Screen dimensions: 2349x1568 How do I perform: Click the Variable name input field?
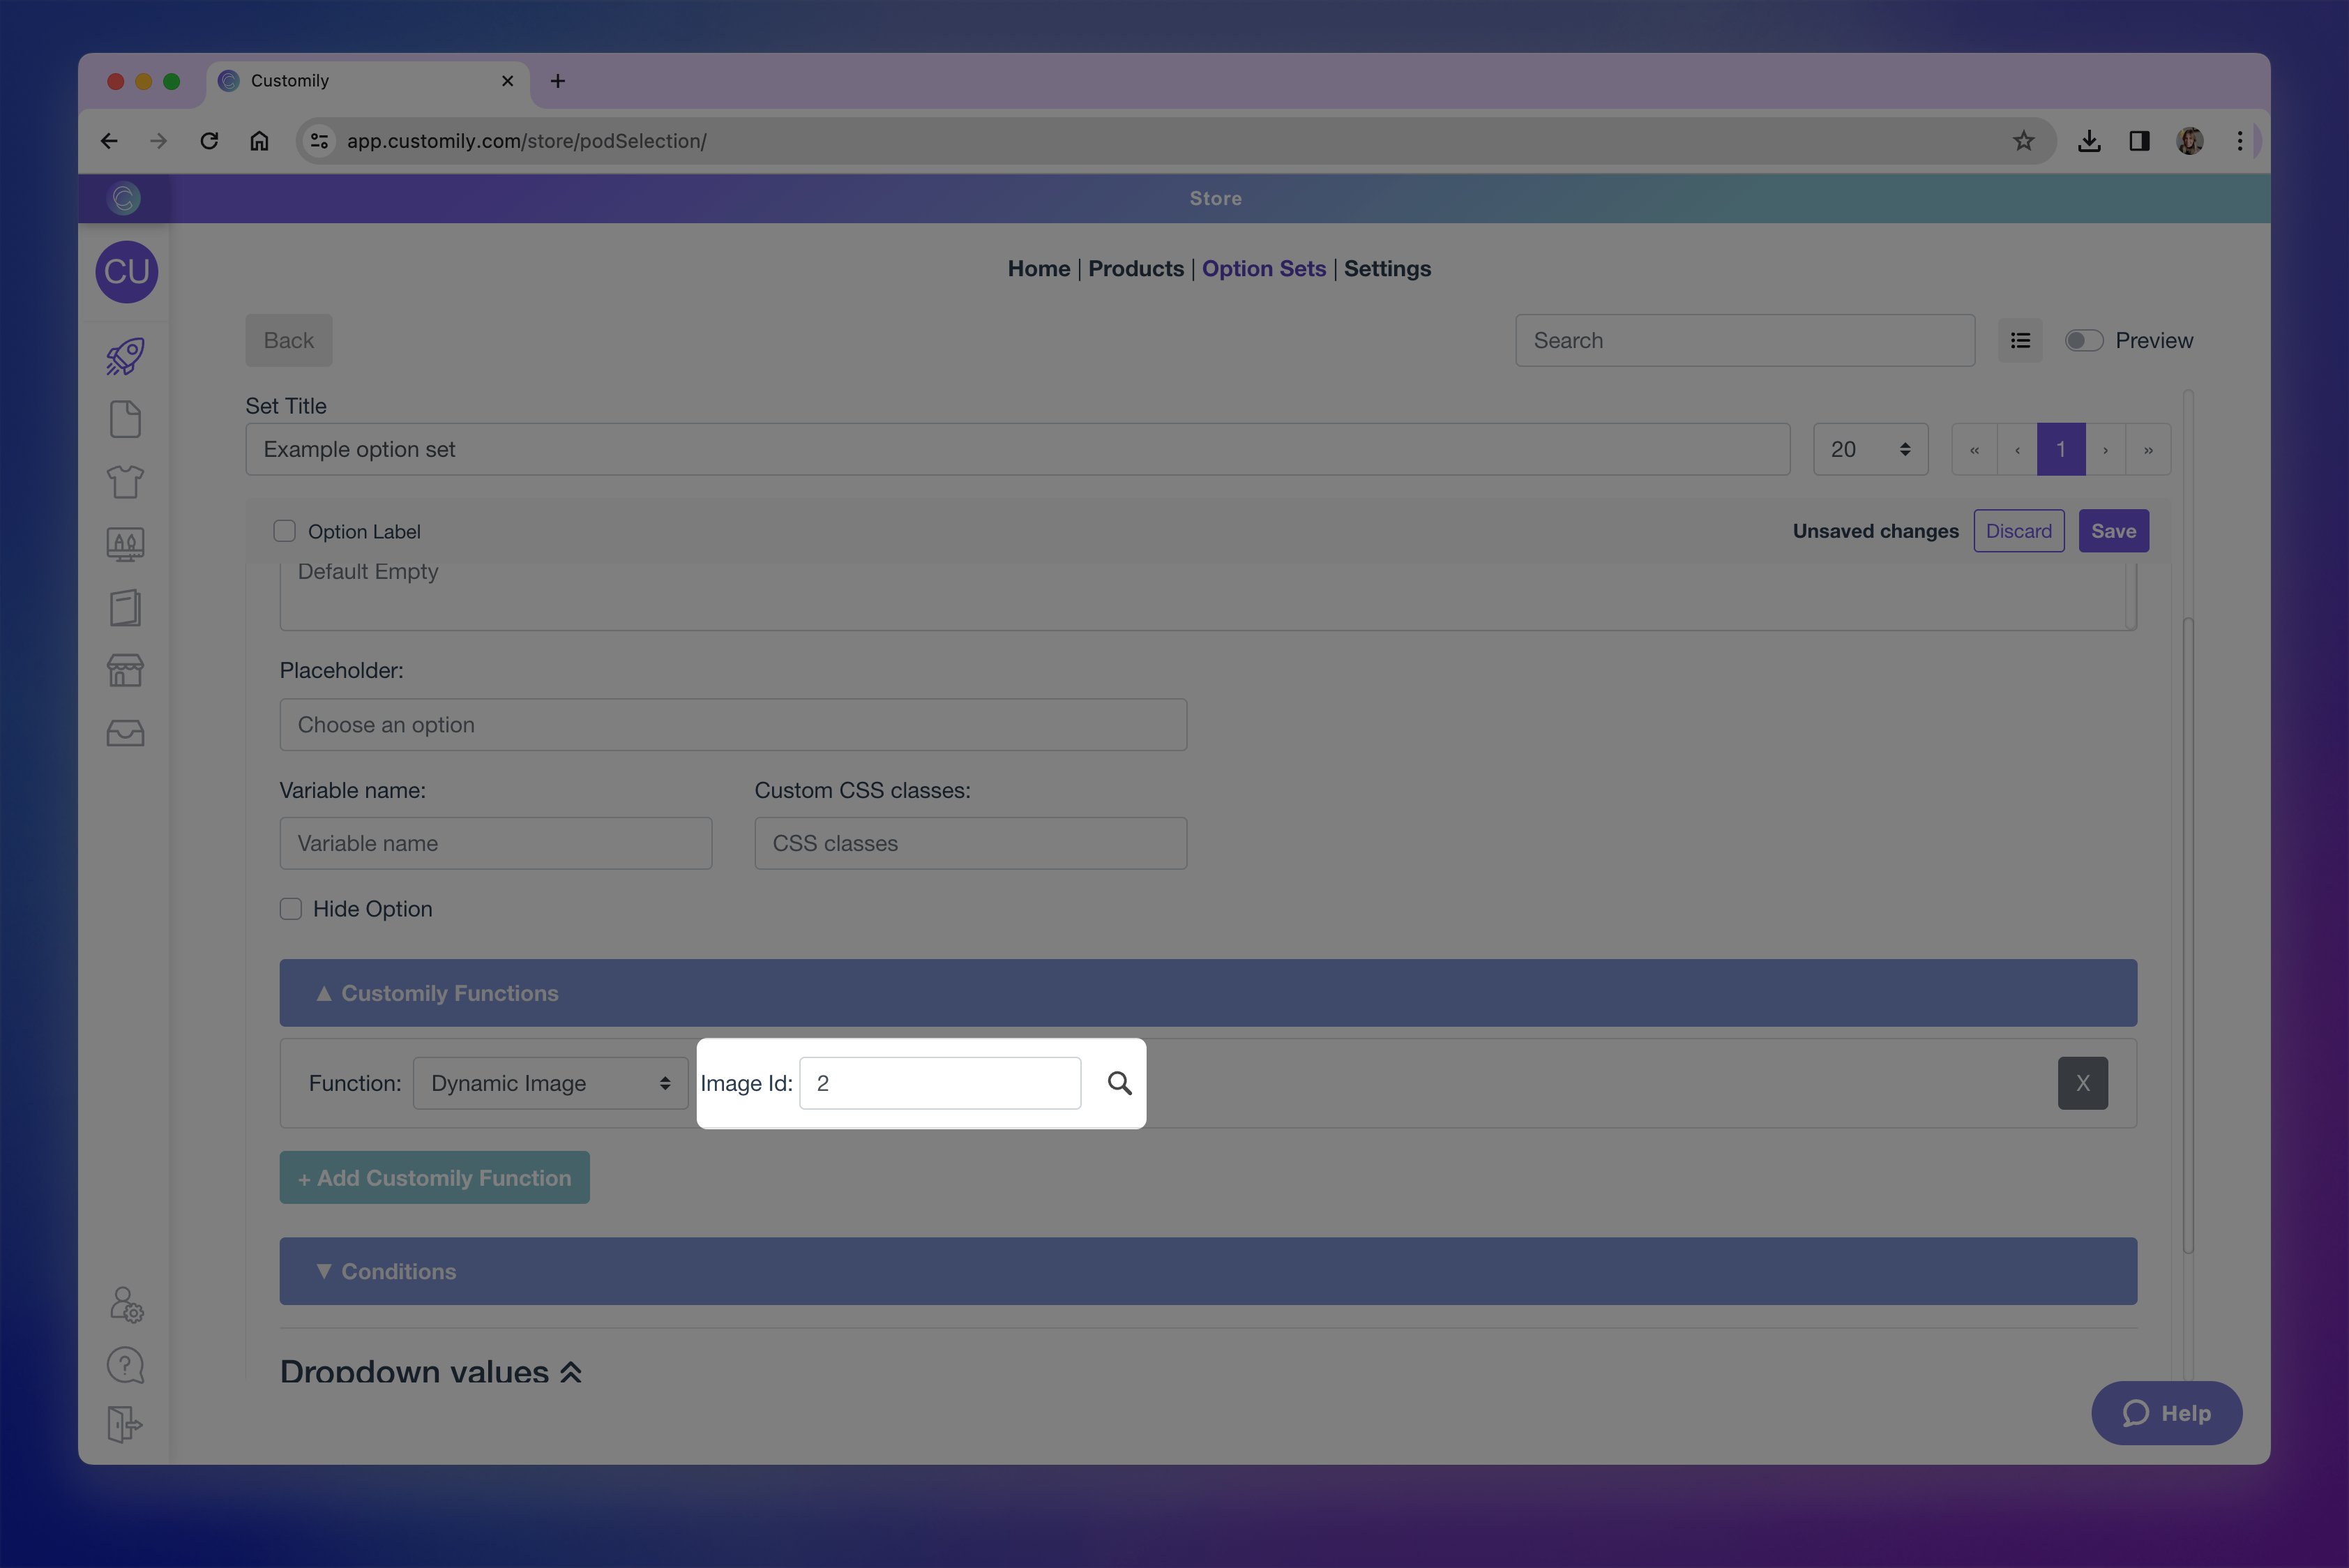[x=495, y=843]
